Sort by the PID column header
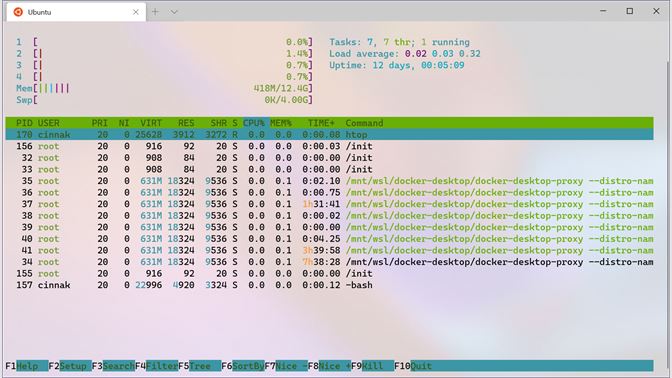The height and width of the screenshot is (378, 672). 24,123
